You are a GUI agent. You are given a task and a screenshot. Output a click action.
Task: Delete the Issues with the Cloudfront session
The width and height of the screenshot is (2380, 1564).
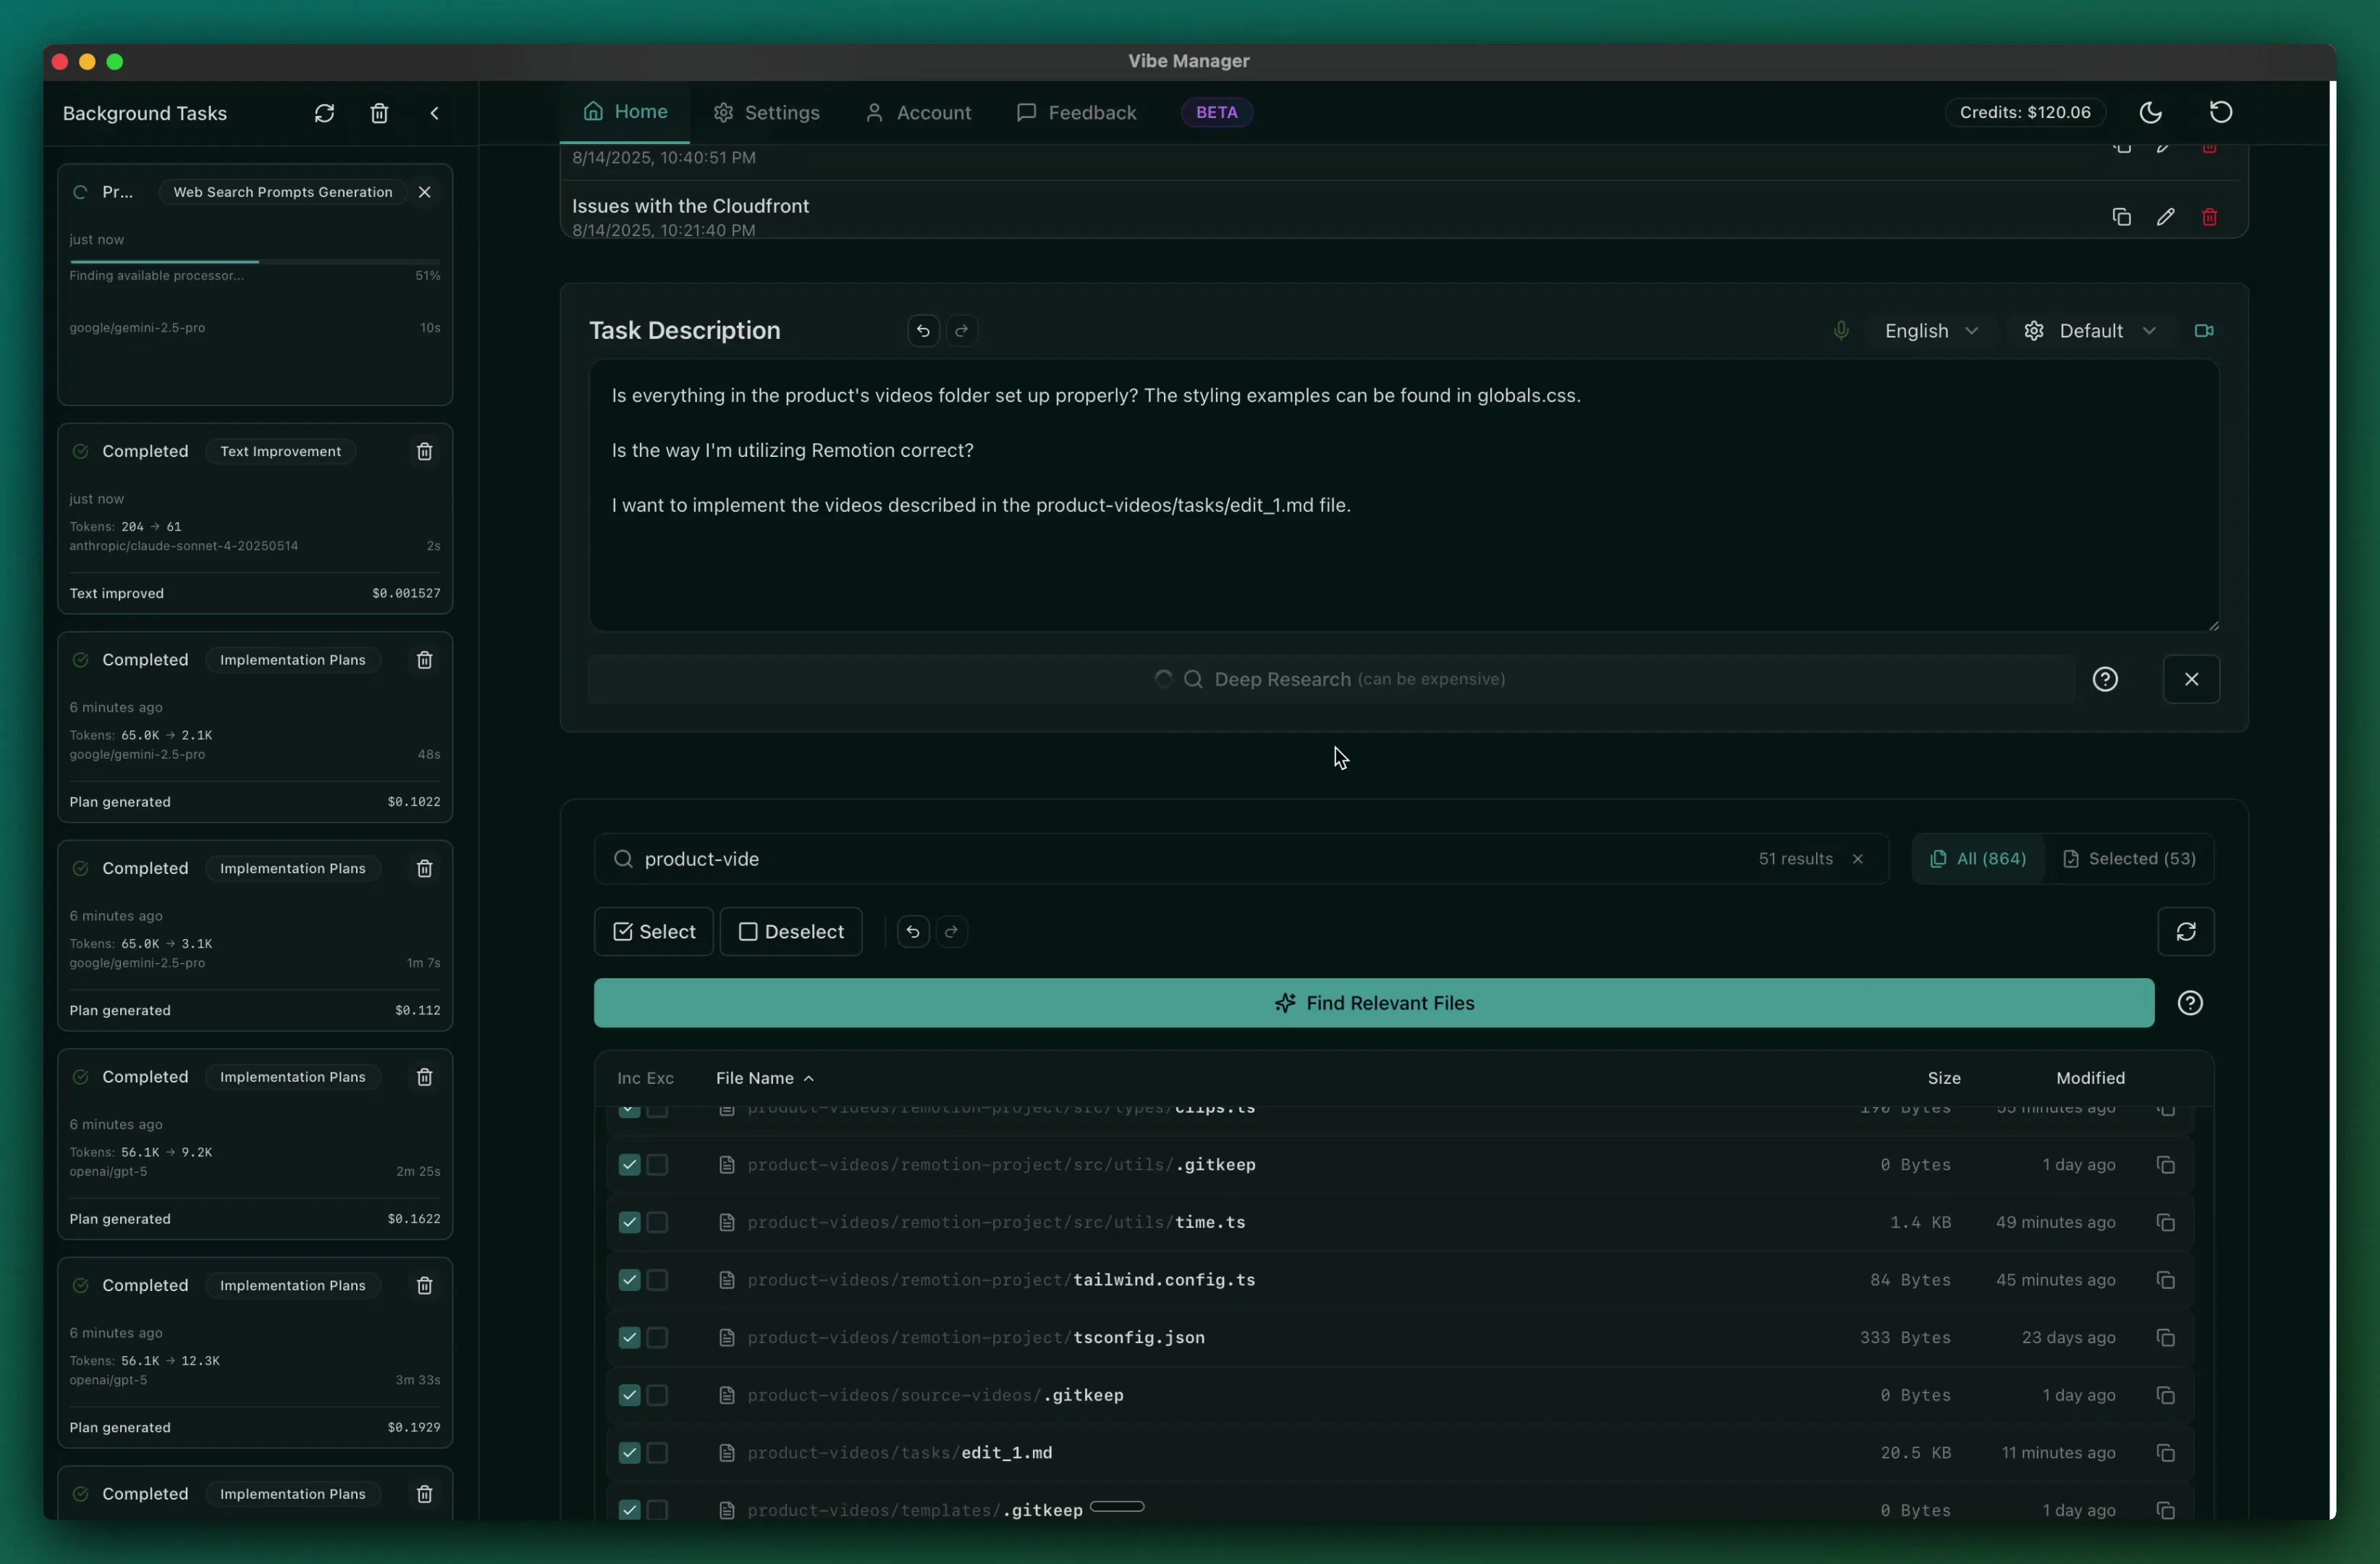(2209, 217)
